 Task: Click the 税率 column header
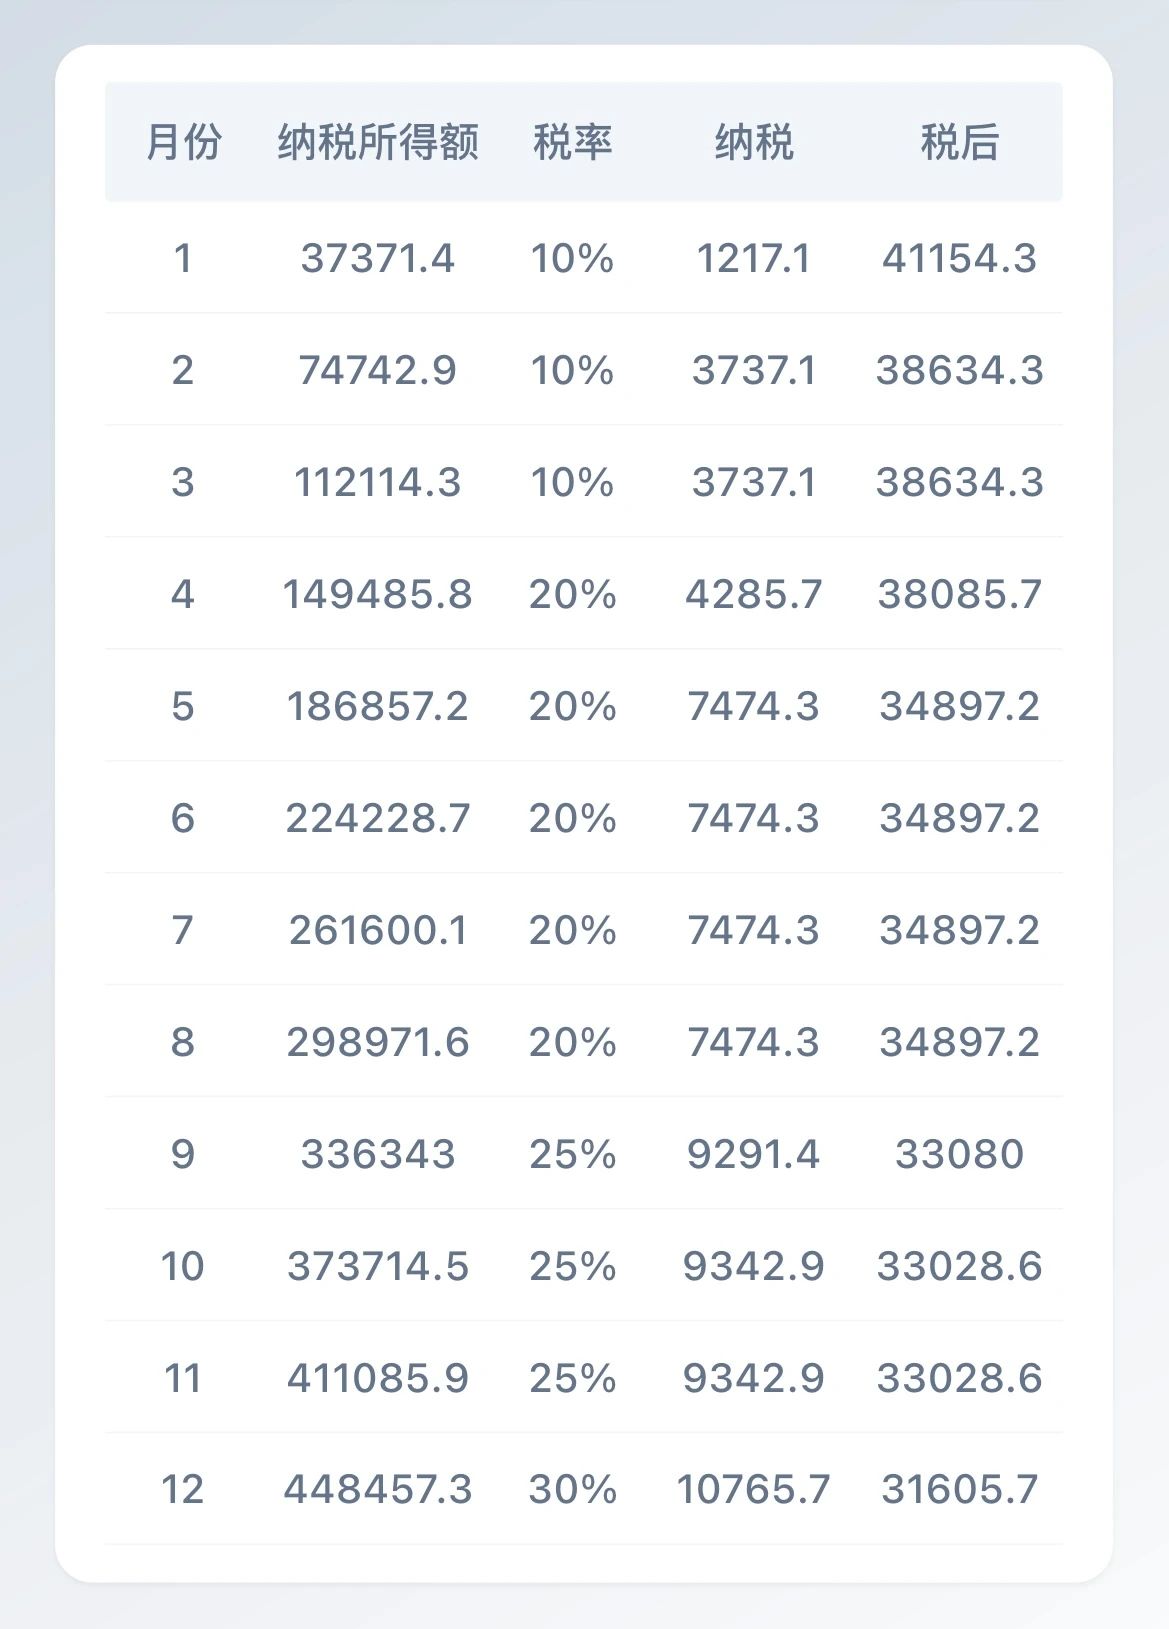[572, 142]
